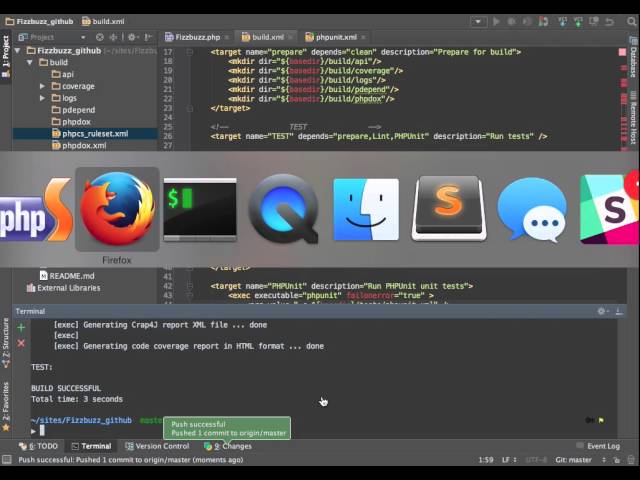Select QuickTime Player in app switcher
Screen dimensions: 640x480
coord(283,209)
